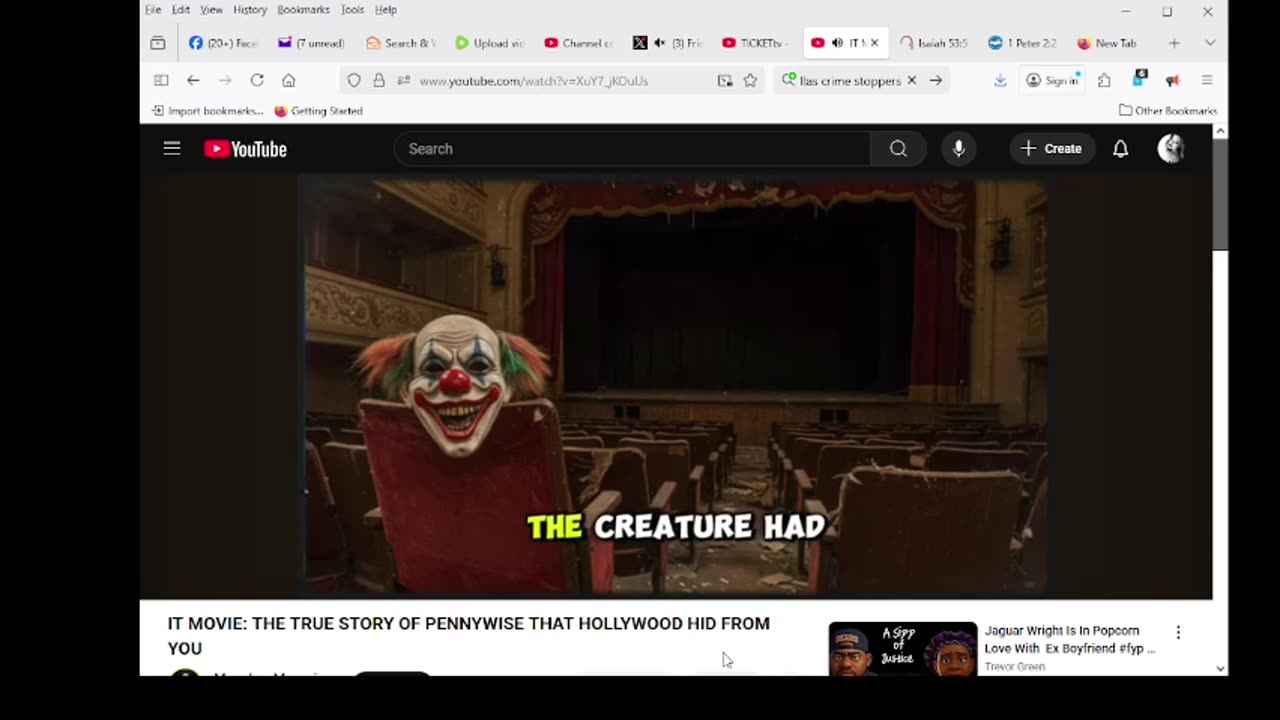Click the scrollbar up arrow
Image resolution: width=1280 pixels, height=720 pixels.
pos(1220,131)
